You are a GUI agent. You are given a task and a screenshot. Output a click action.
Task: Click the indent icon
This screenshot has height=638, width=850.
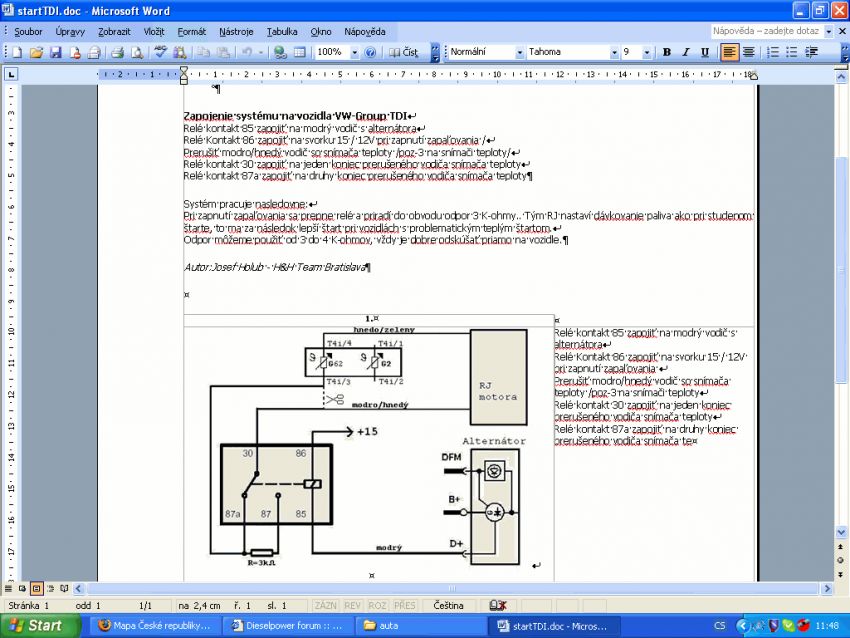click(812, 52)
